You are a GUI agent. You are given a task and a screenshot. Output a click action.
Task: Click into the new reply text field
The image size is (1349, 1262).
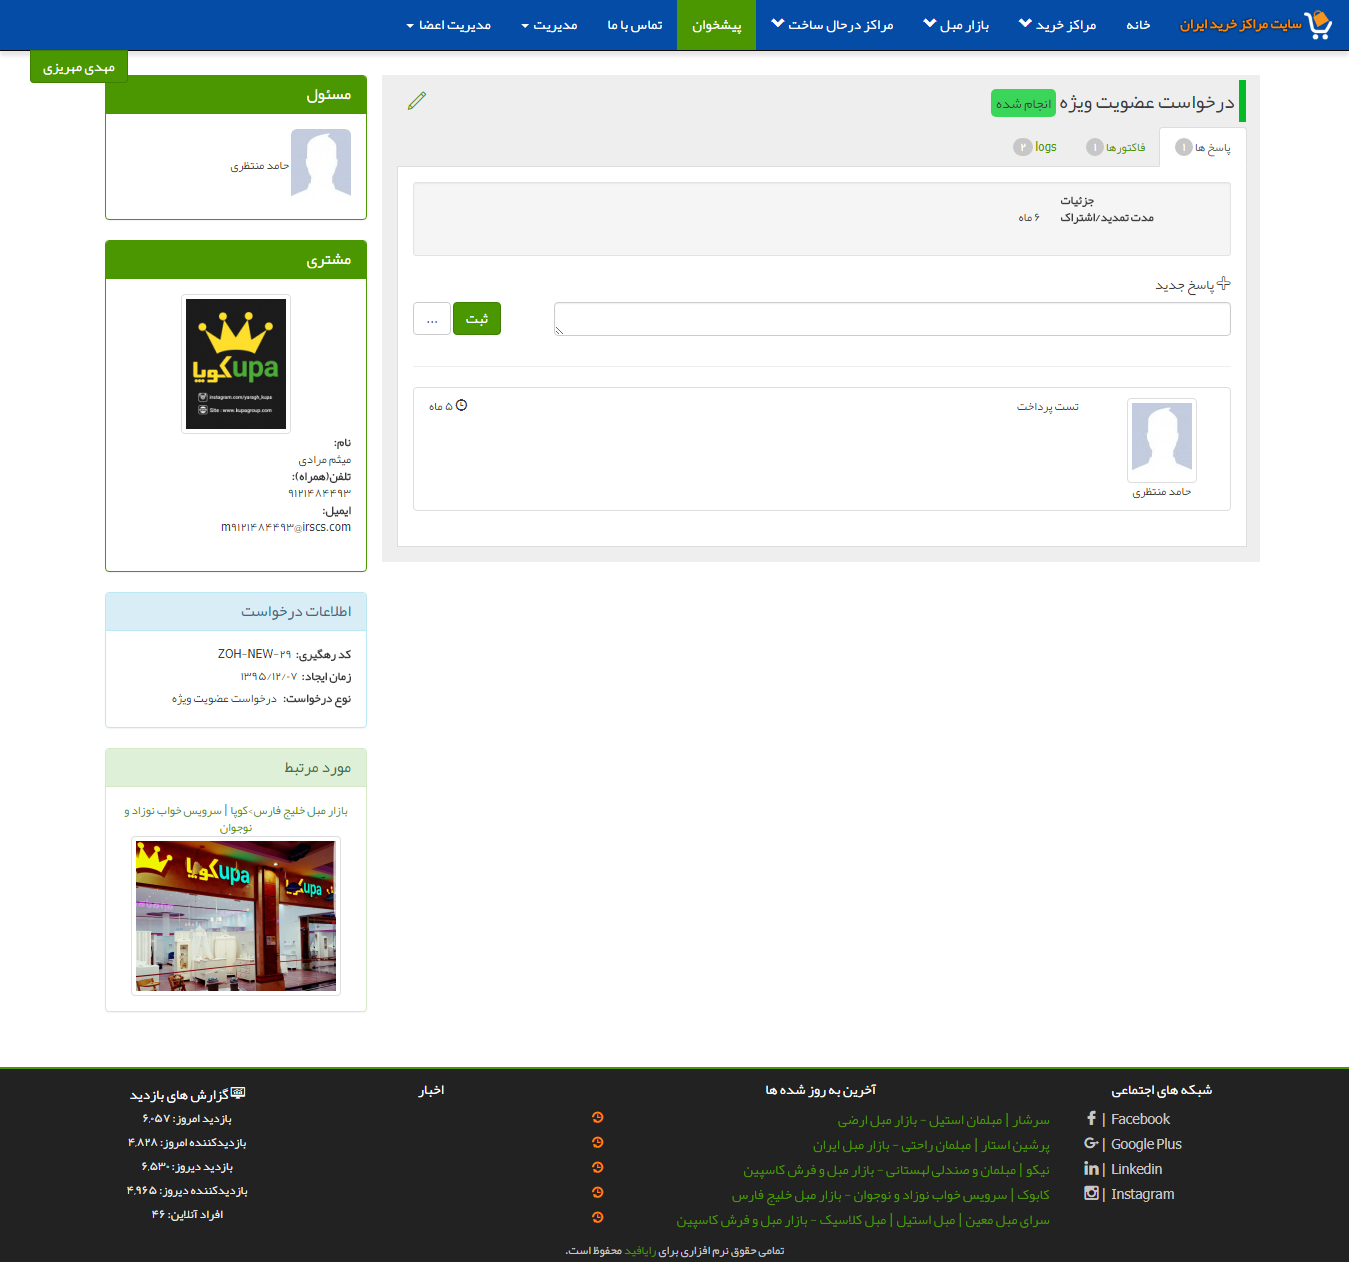point(891,319)
